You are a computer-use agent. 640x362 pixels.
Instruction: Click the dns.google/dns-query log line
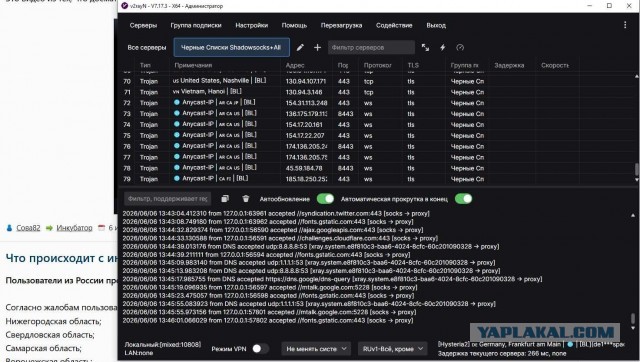click(332, 279)
